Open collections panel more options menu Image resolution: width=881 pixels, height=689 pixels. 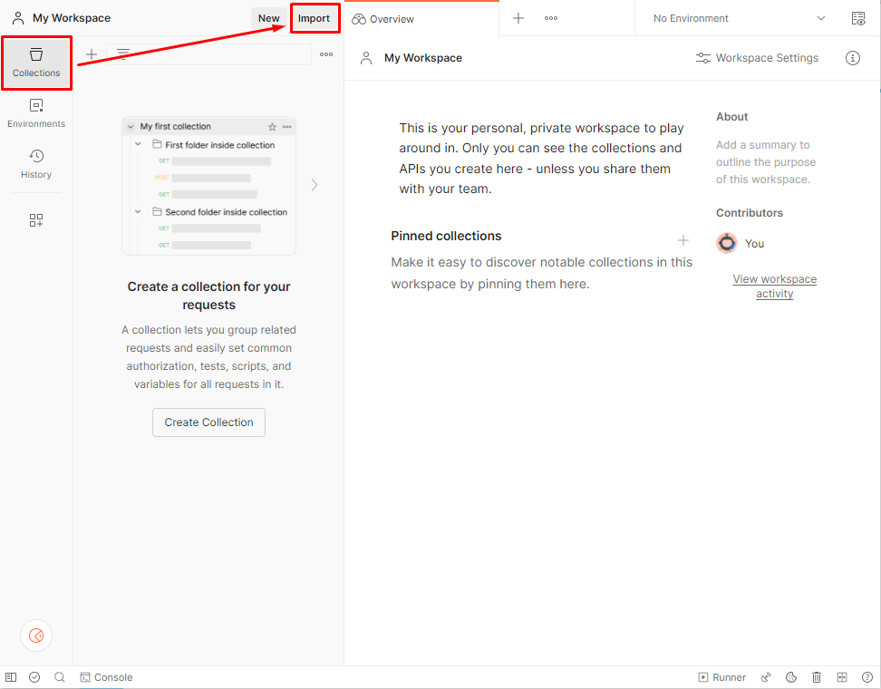coord(326,55)
